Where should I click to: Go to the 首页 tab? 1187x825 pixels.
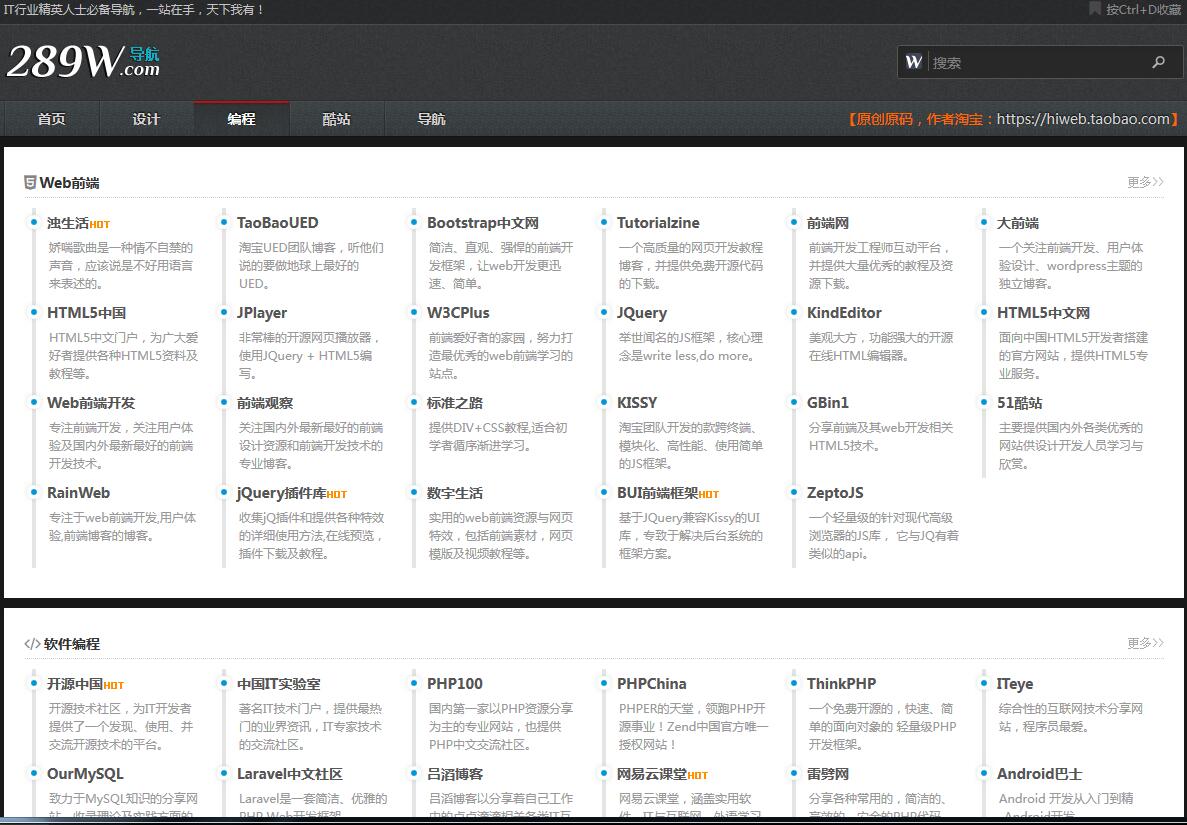[51, 119]
